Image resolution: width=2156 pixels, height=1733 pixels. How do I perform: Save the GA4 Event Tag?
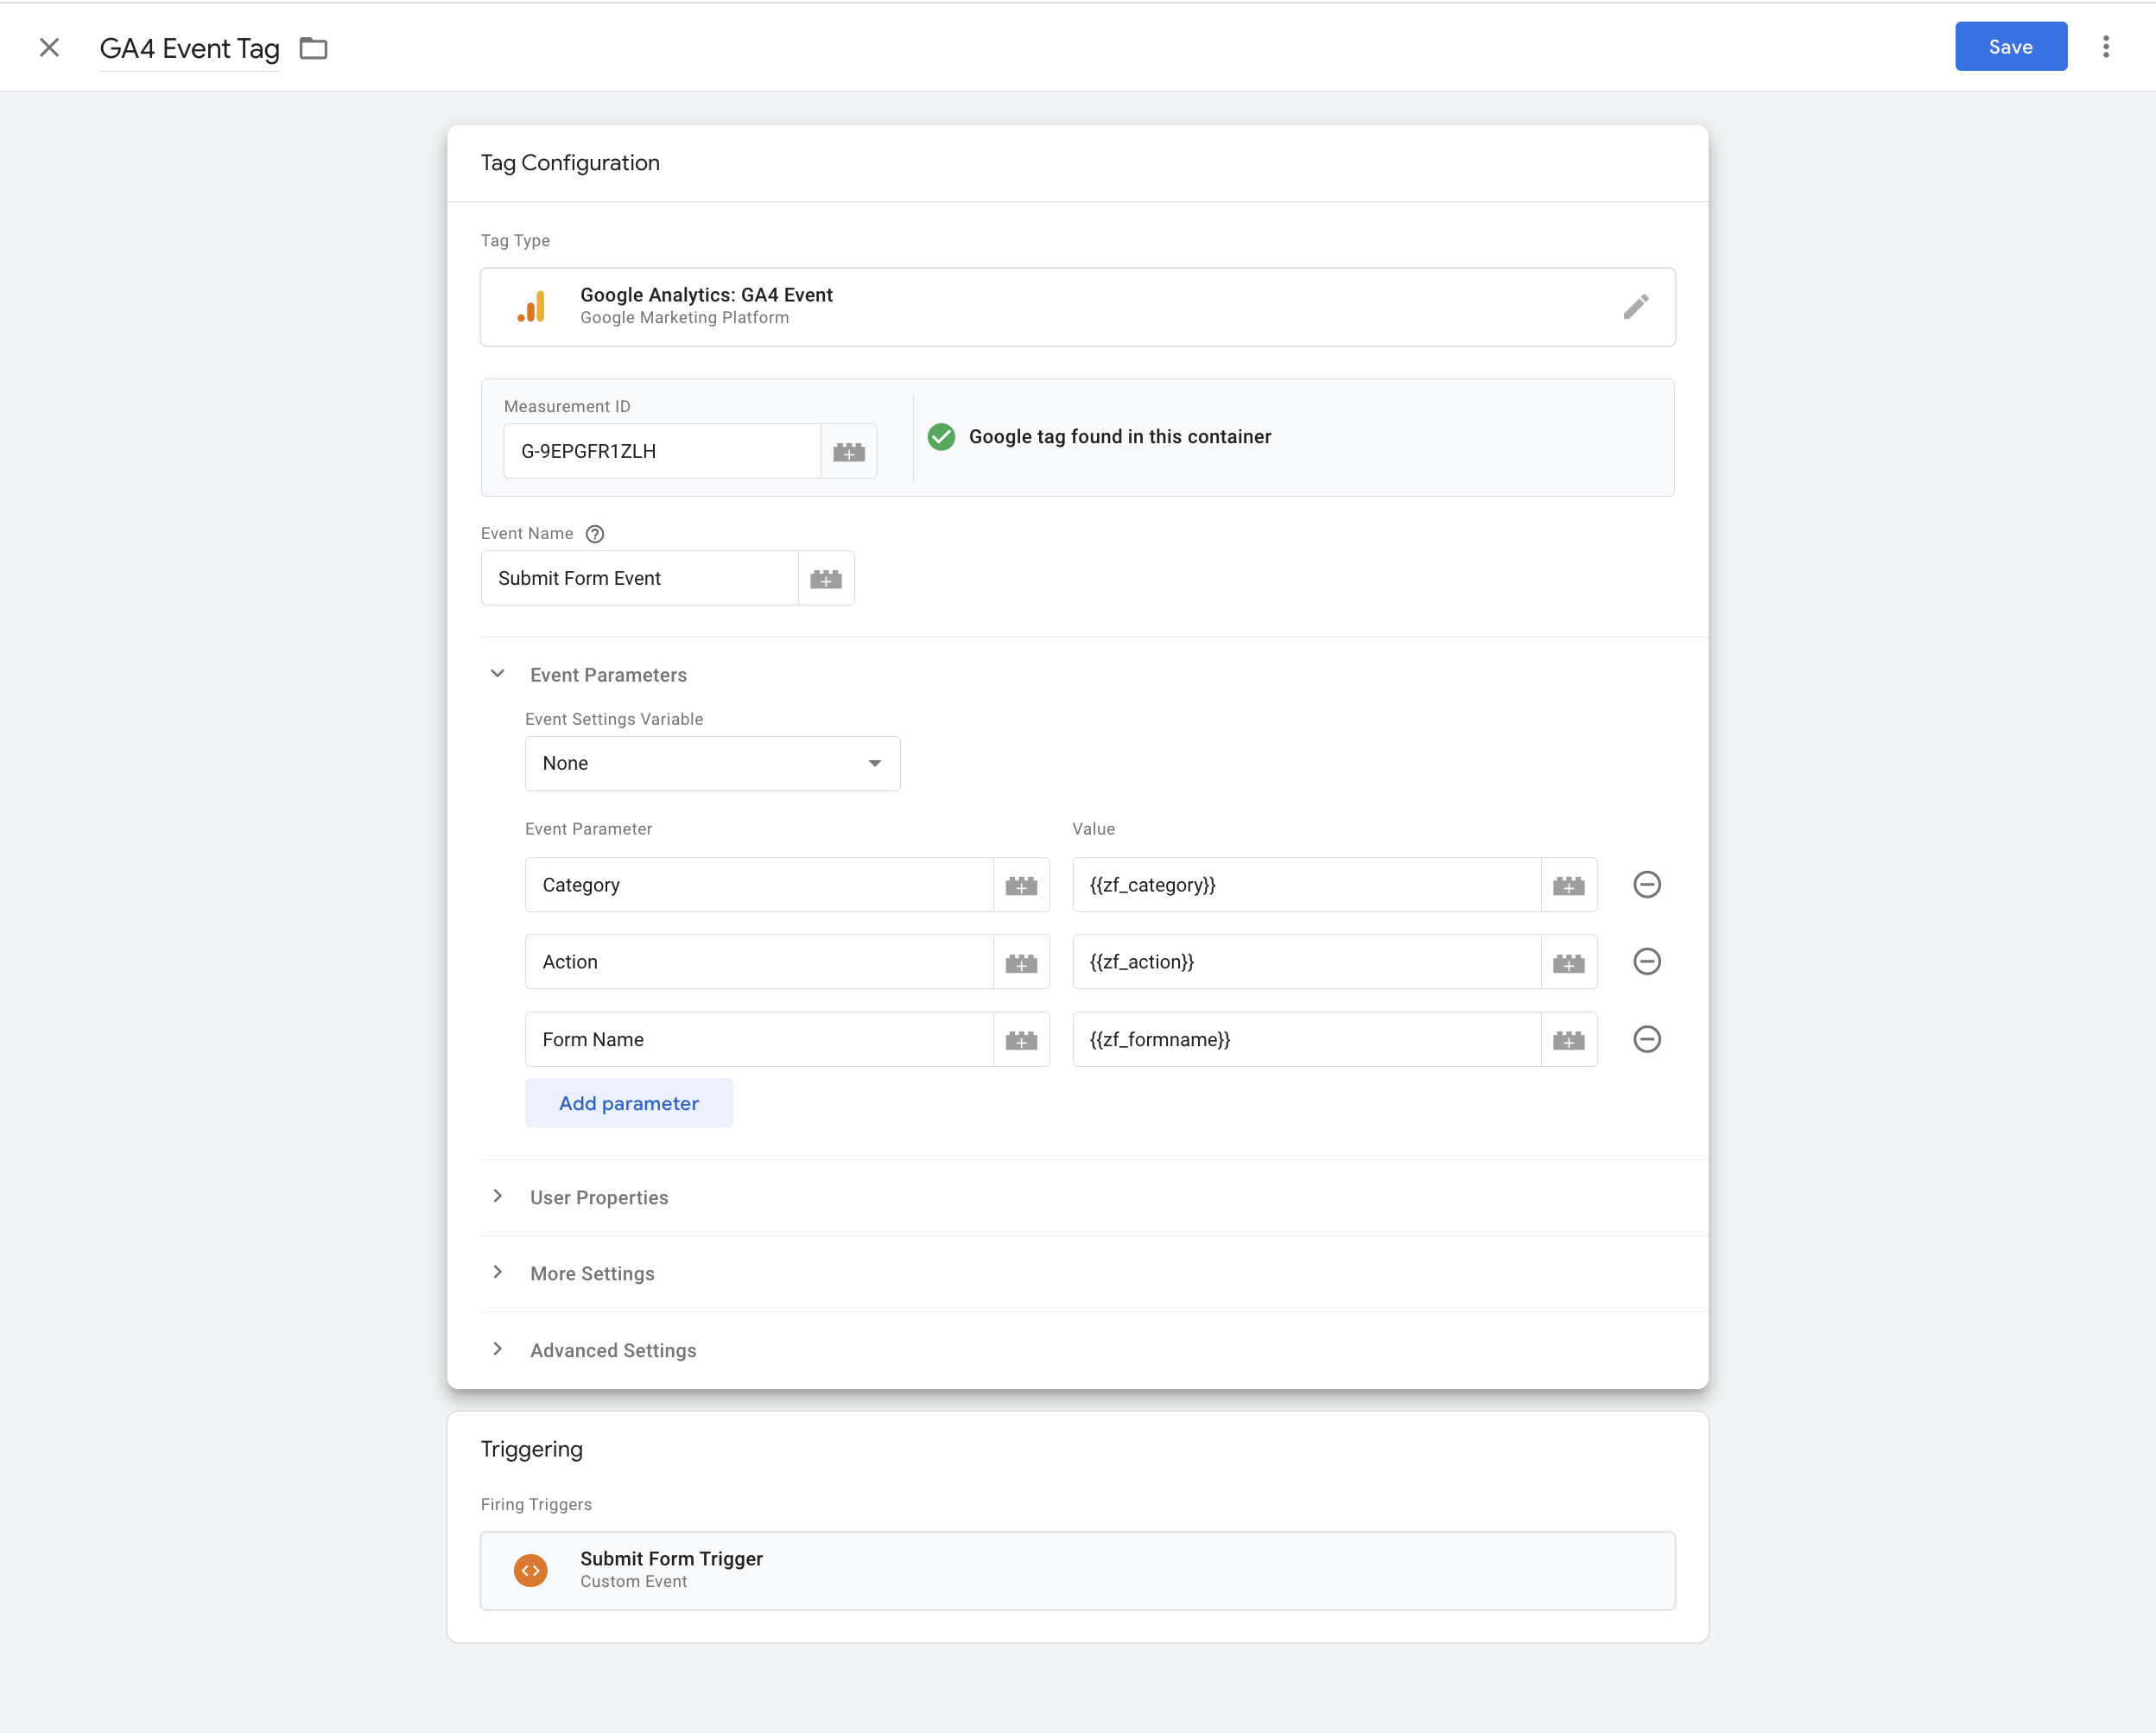[2010, 47]
